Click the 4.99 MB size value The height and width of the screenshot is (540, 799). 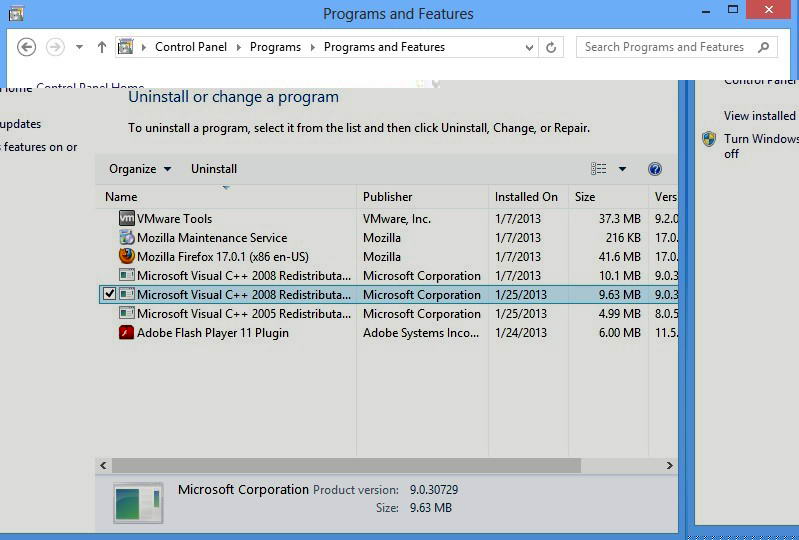pyautogui.click(x=619, y=314)
